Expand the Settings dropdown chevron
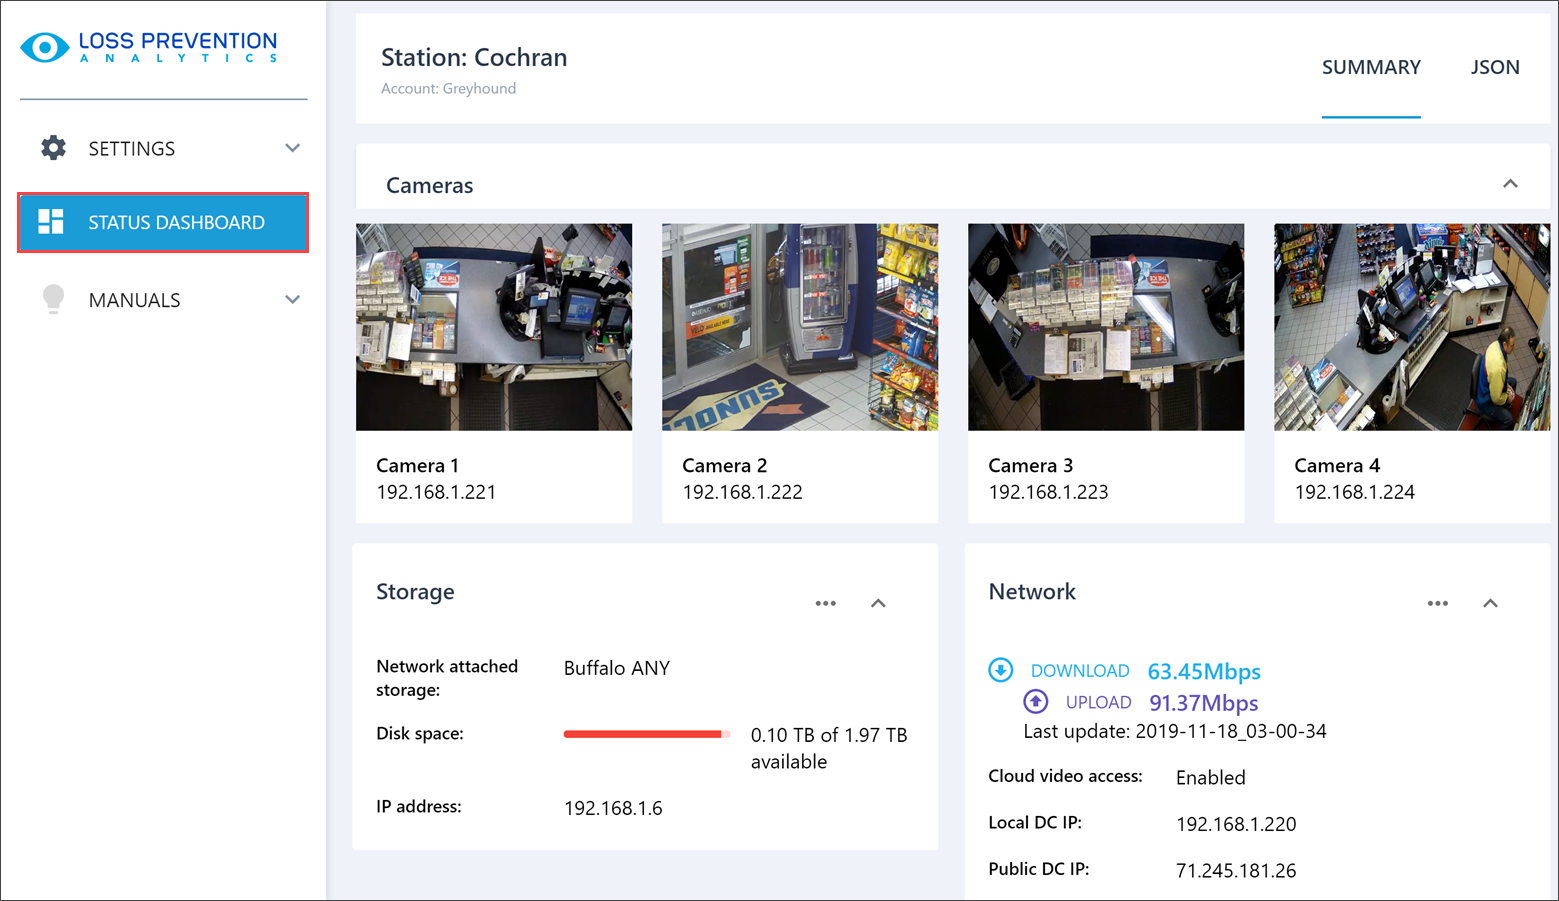The height and width of the screenshot is (901, 1559). pyautogui.click(x=292, y=148)
